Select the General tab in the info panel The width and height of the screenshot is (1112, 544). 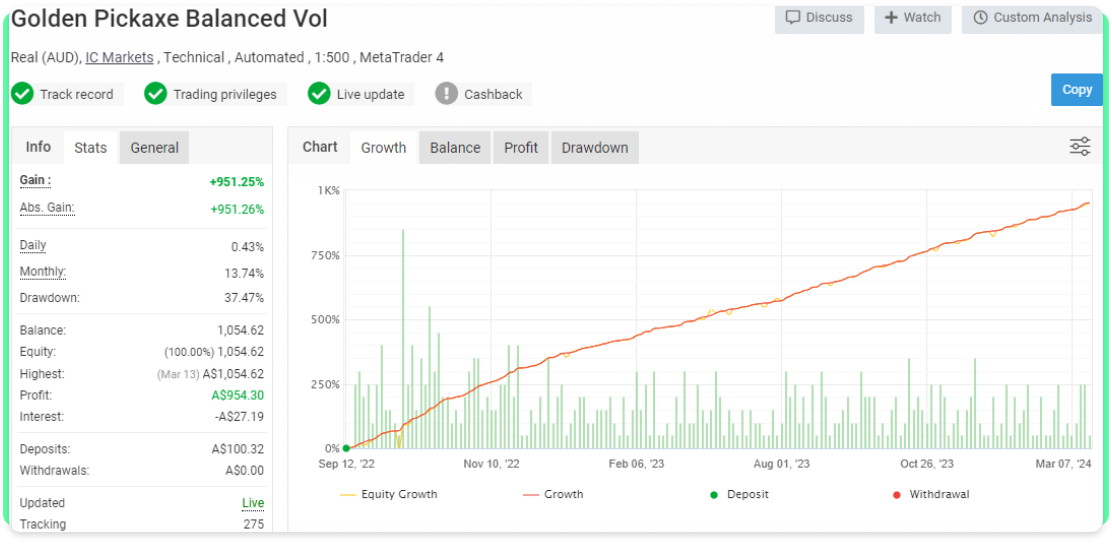pyautogui.click(x=154, y=147)
